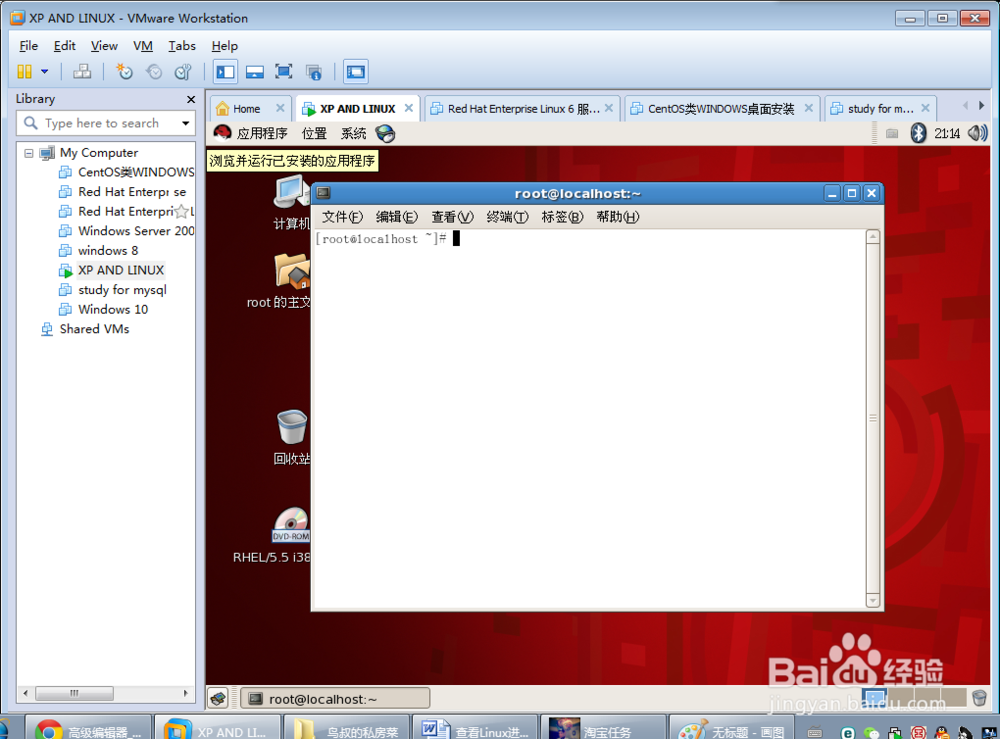Pause the virtual machine using the toolbar

(x=24, y=71)
